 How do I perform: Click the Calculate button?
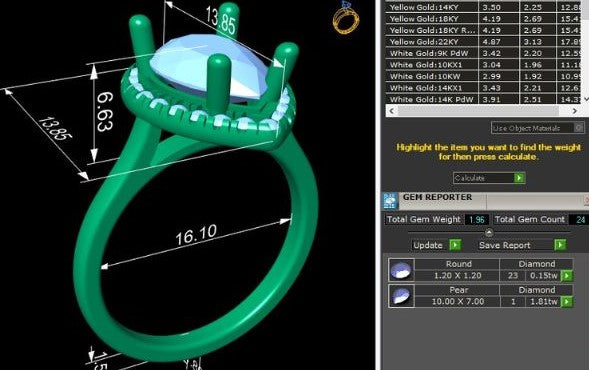click(489, 178)
